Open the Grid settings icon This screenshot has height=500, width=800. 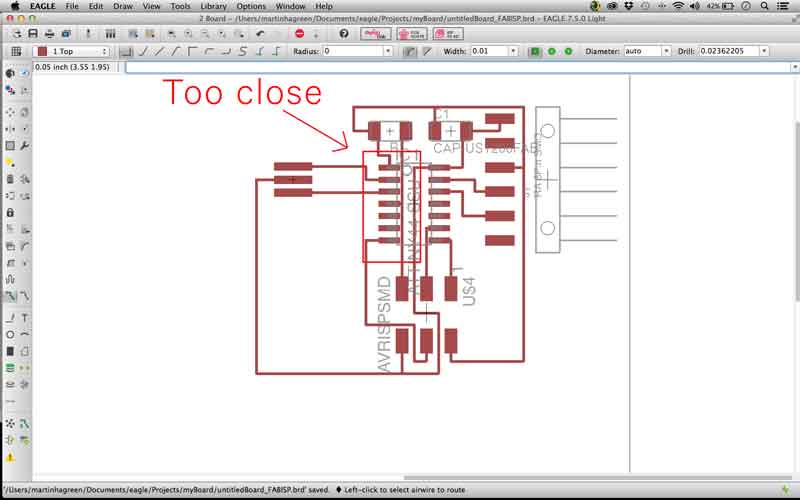(x=16, y=52)
